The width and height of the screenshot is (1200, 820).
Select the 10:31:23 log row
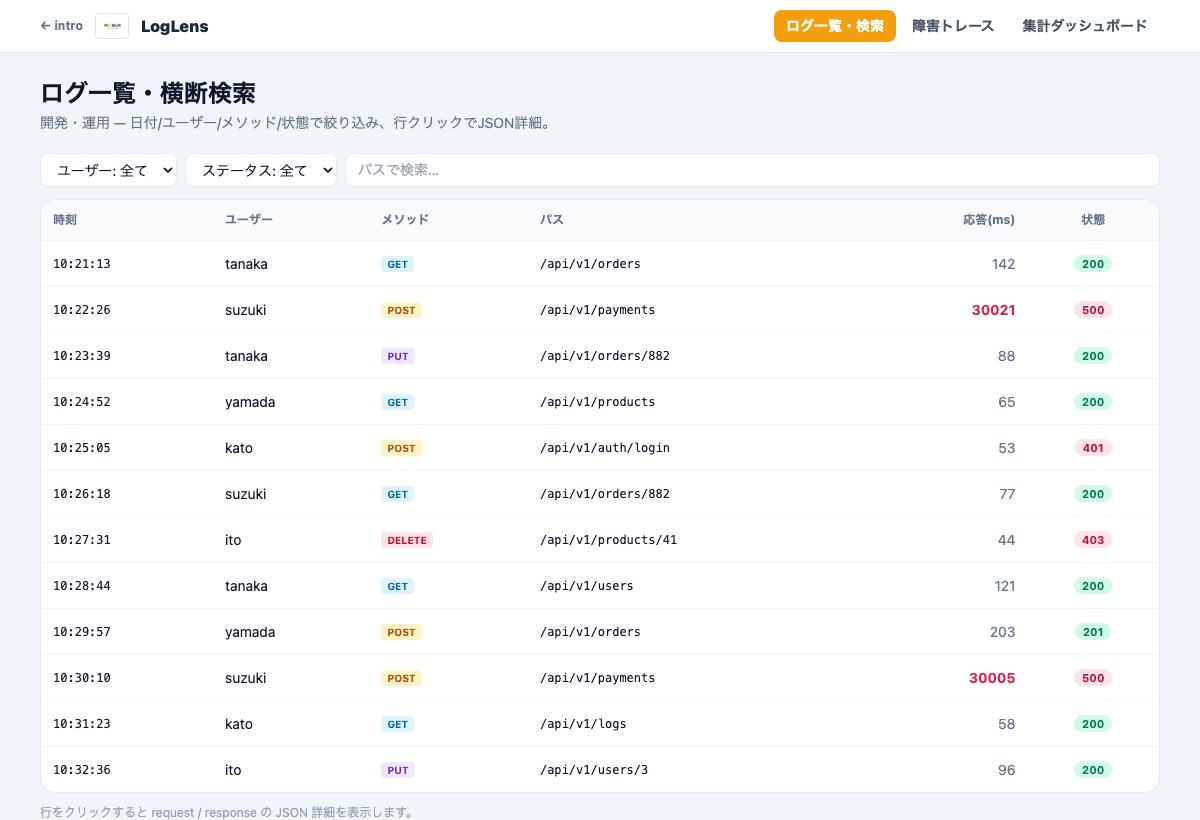pos(600,724)
